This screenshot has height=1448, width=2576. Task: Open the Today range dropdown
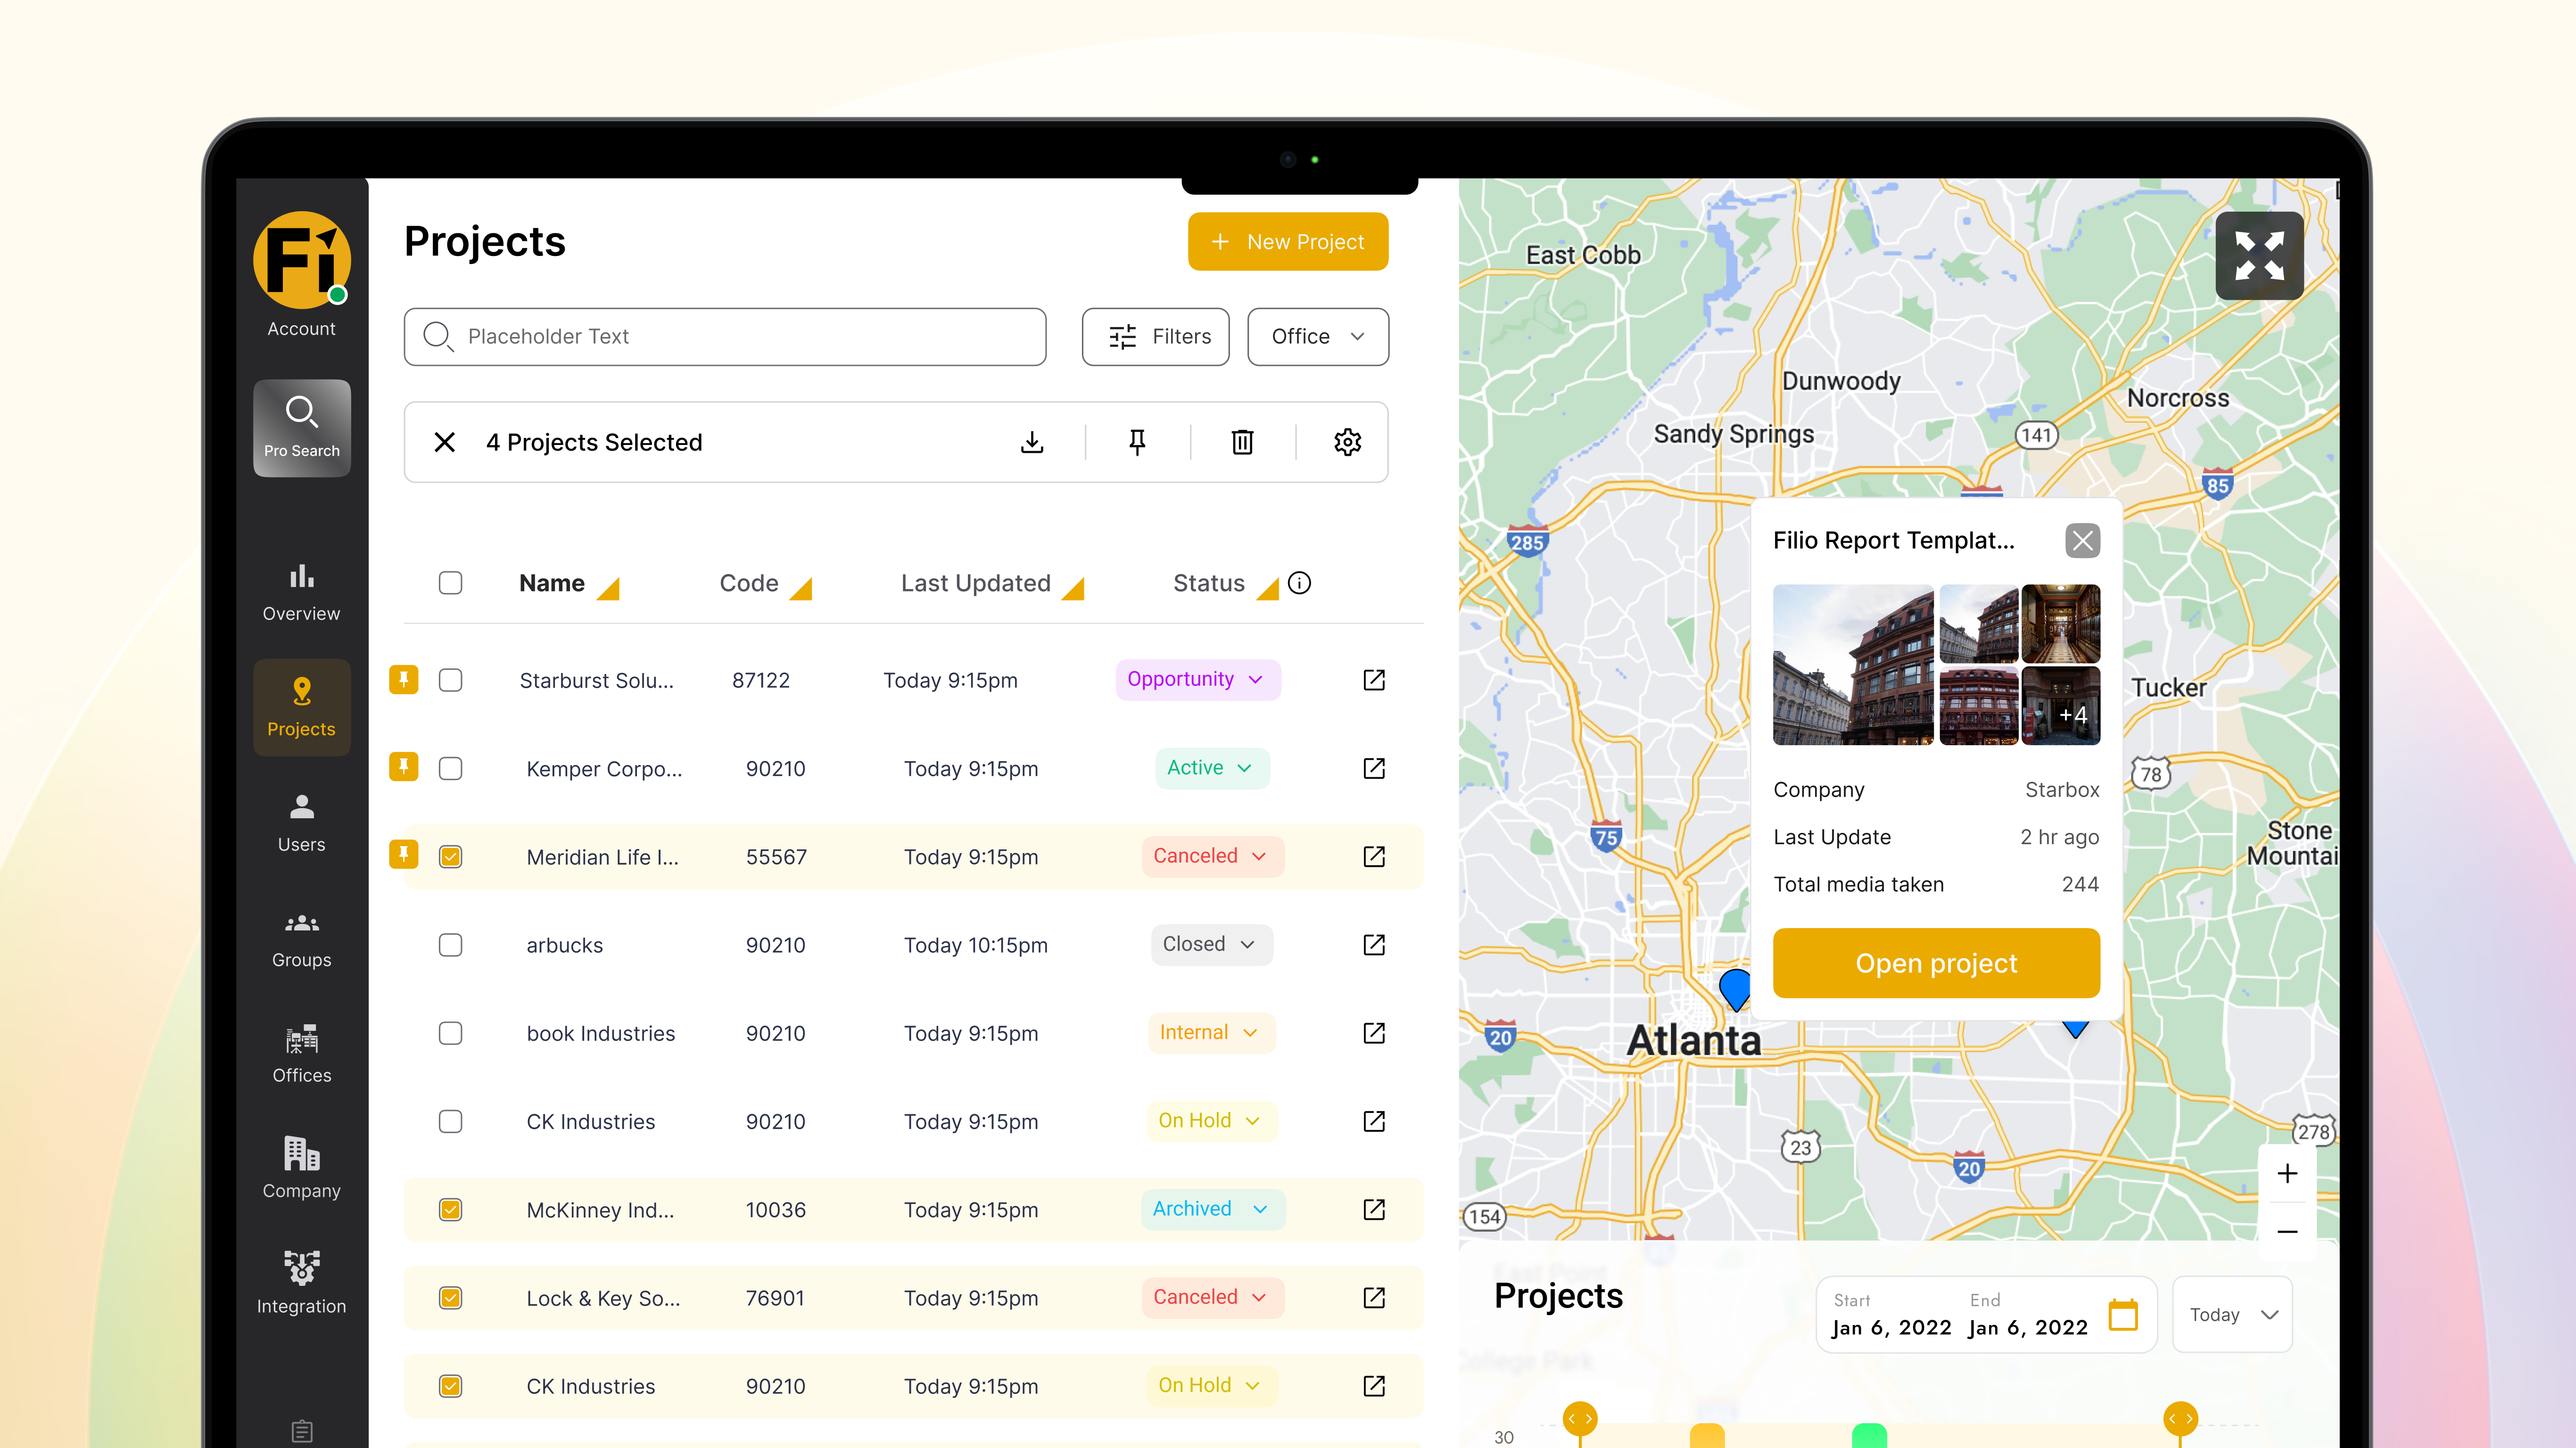pos(2232,1314)
